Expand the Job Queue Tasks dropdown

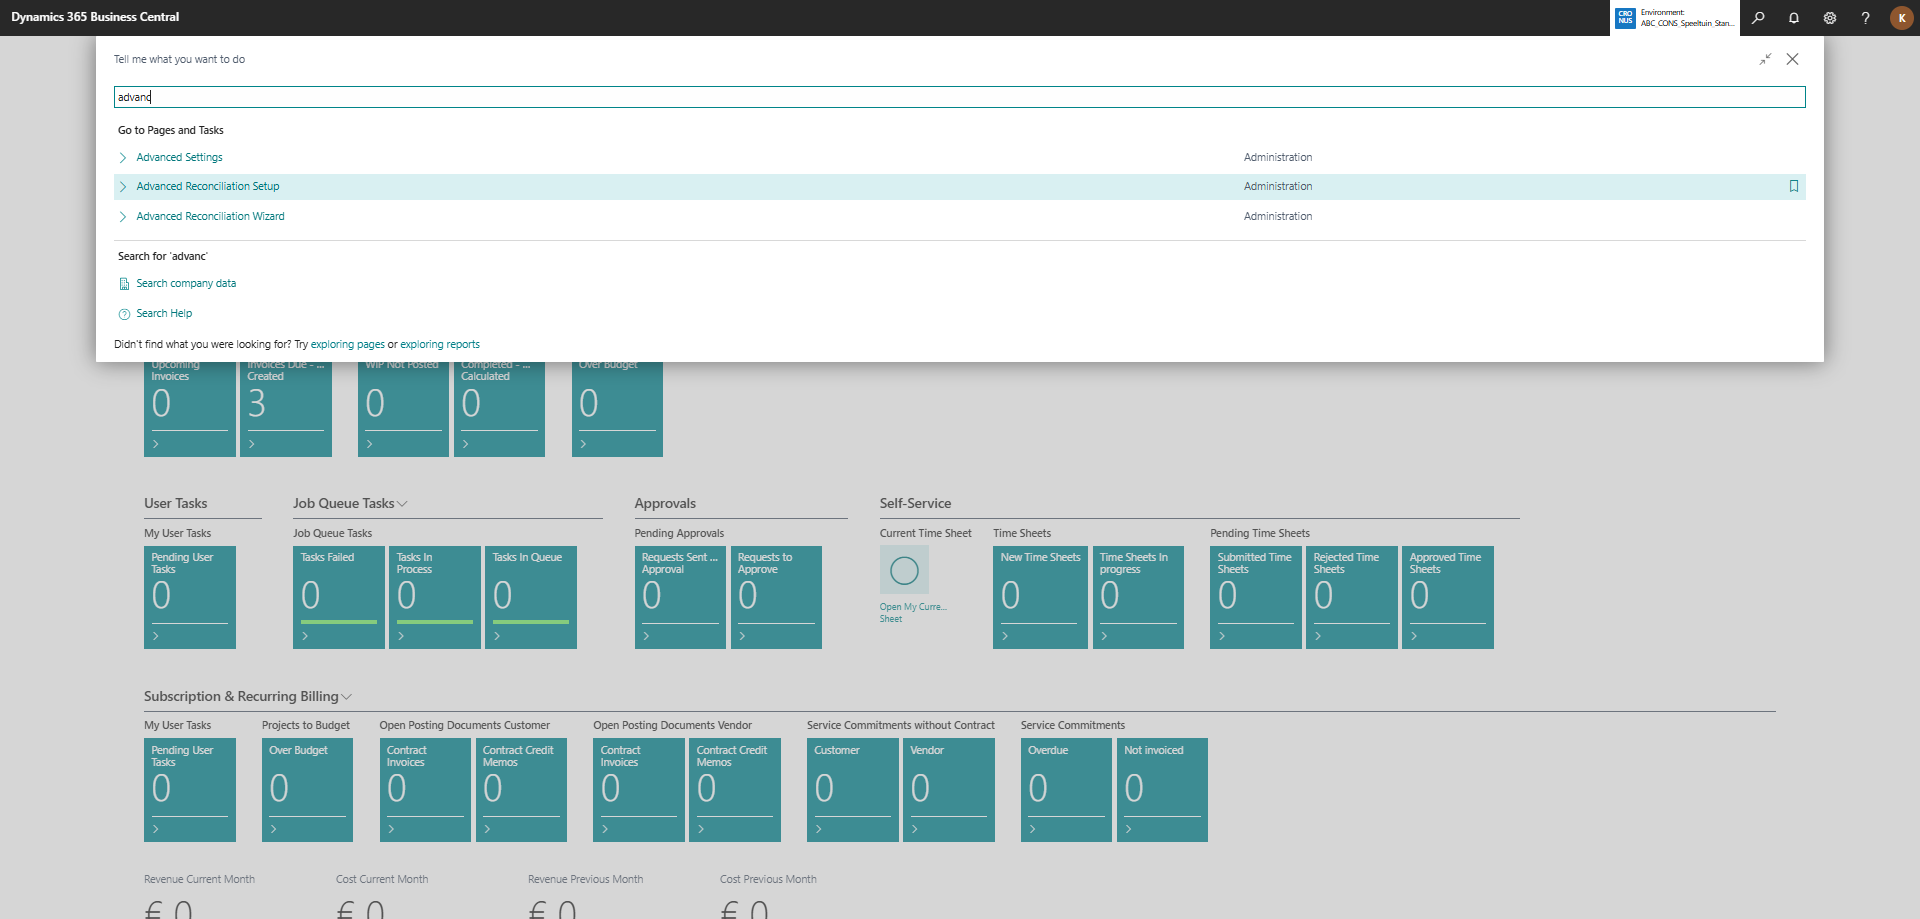coord(402,504)
